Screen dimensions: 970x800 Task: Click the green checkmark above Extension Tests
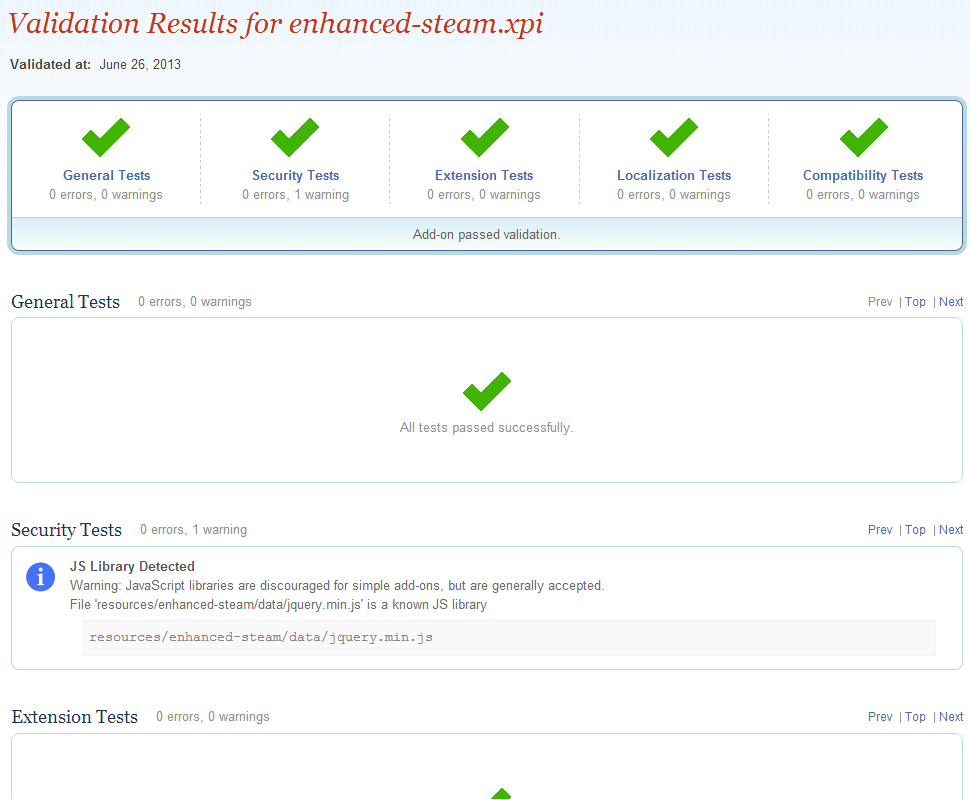tap(485, 137)
